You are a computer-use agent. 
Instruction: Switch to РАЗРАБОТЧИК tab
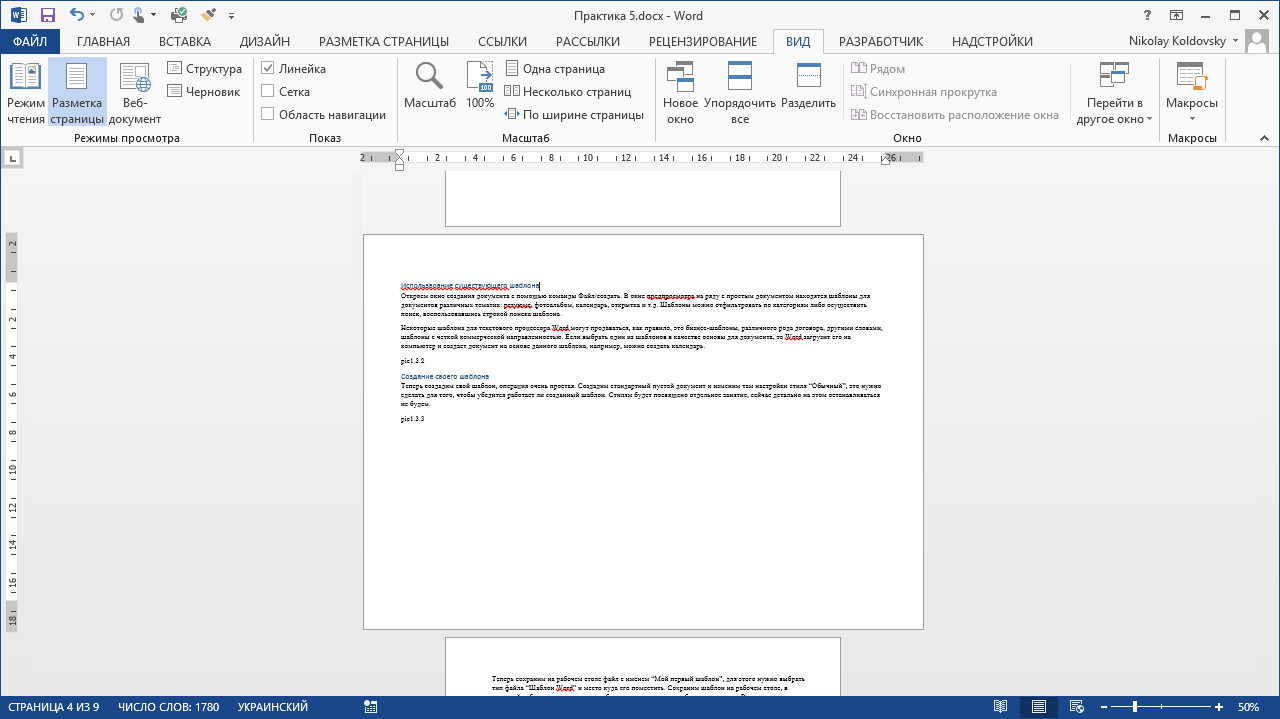(x=881, y=42)
